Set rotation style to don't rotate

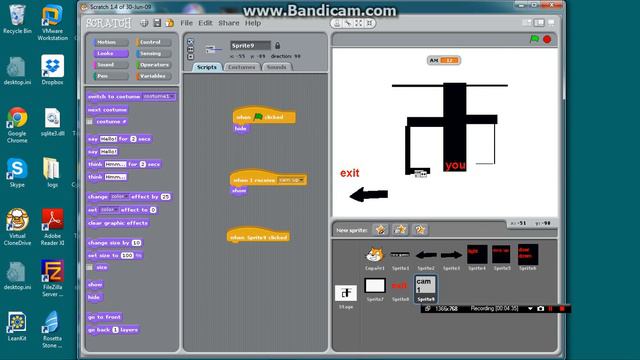[190, 56]
